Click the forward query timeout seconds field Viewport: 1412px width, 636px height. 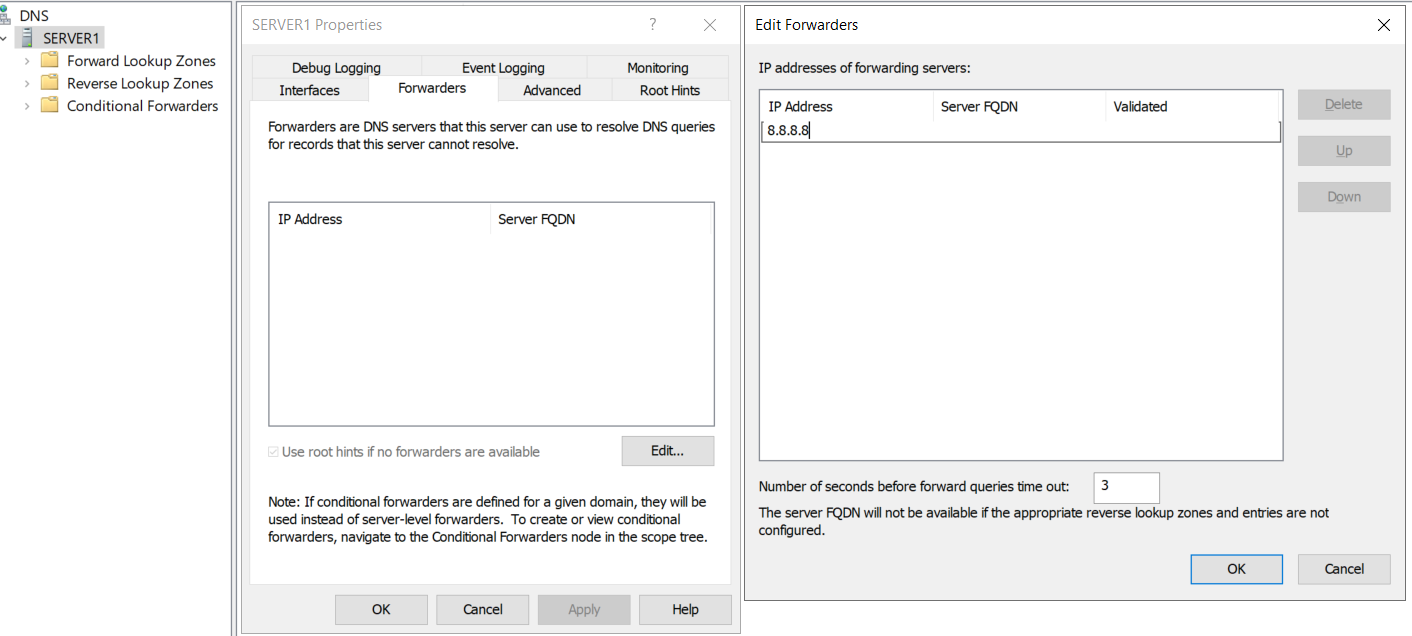[1126, 487]
